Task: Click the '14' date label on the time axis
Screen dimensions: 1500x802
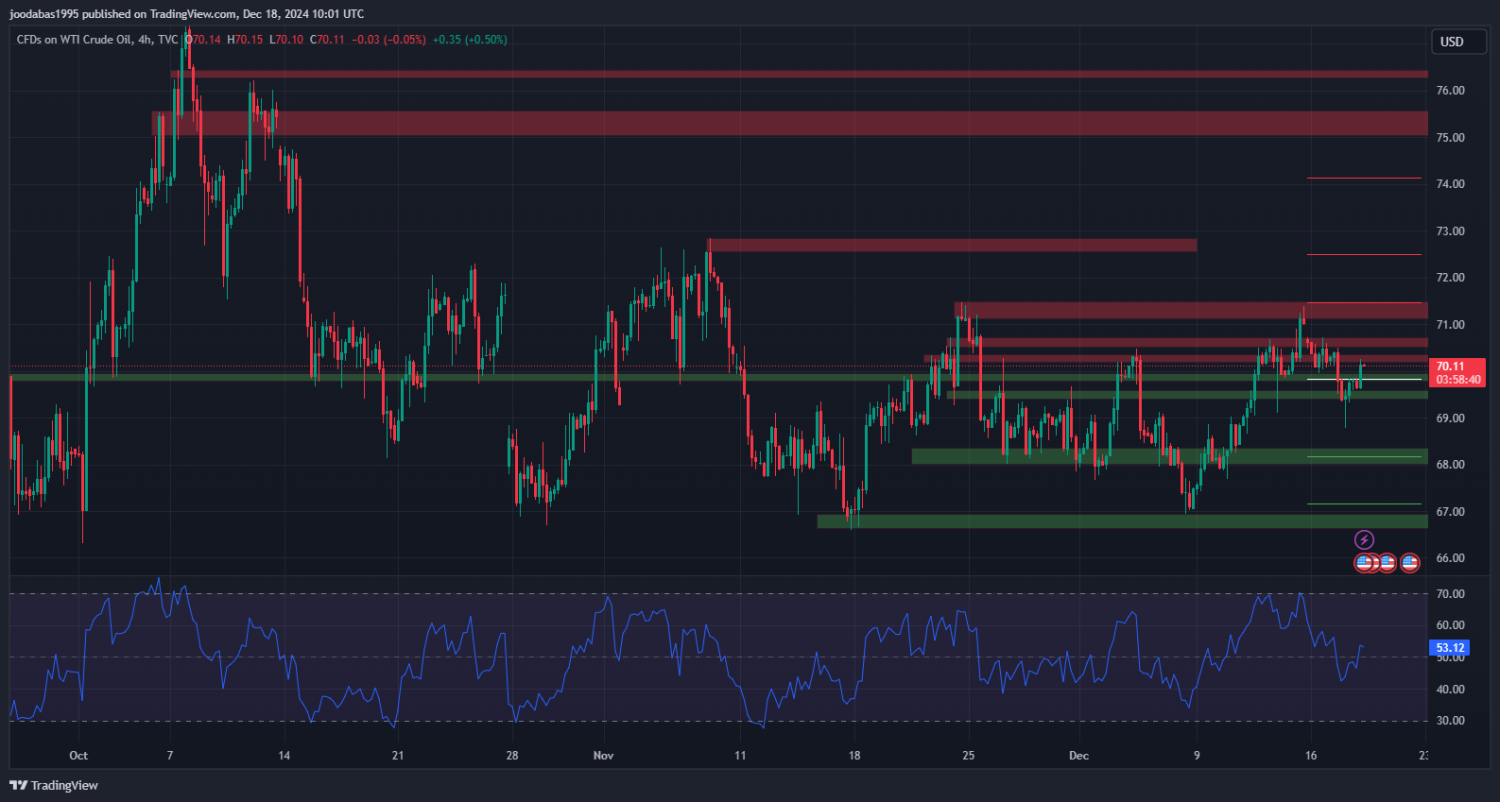Action: (284, 755)
